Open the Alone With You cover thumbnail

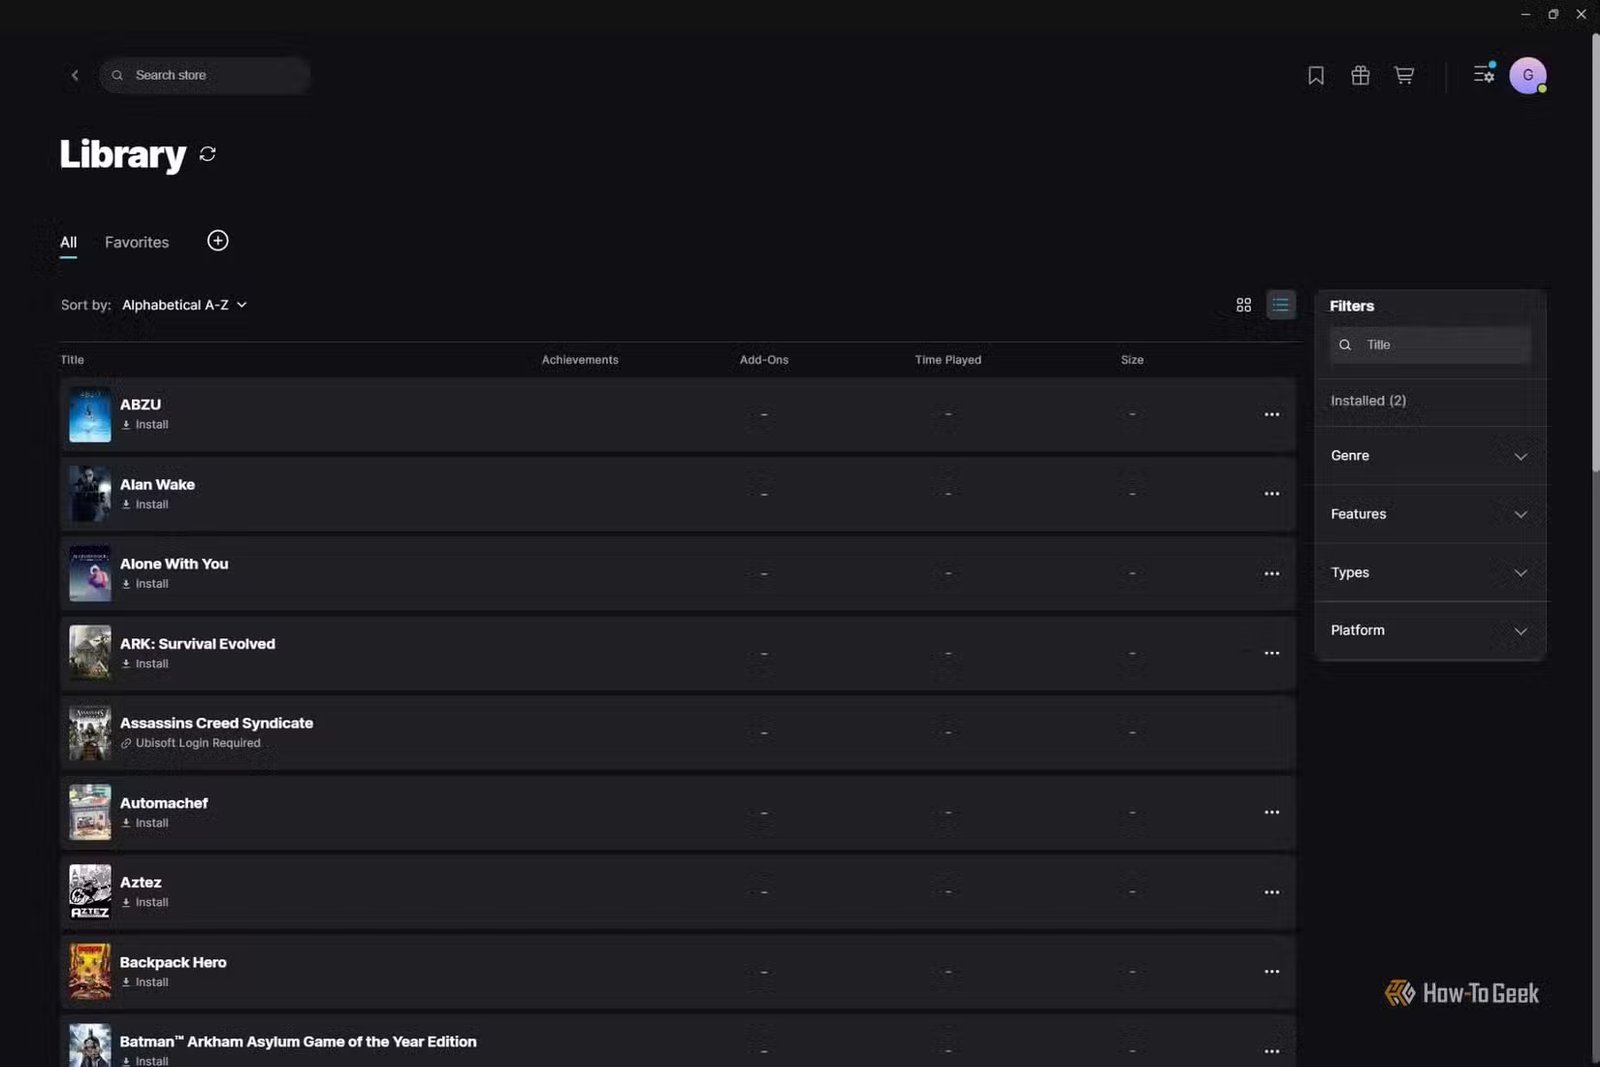pyautogui.click(x=90, y=574)
